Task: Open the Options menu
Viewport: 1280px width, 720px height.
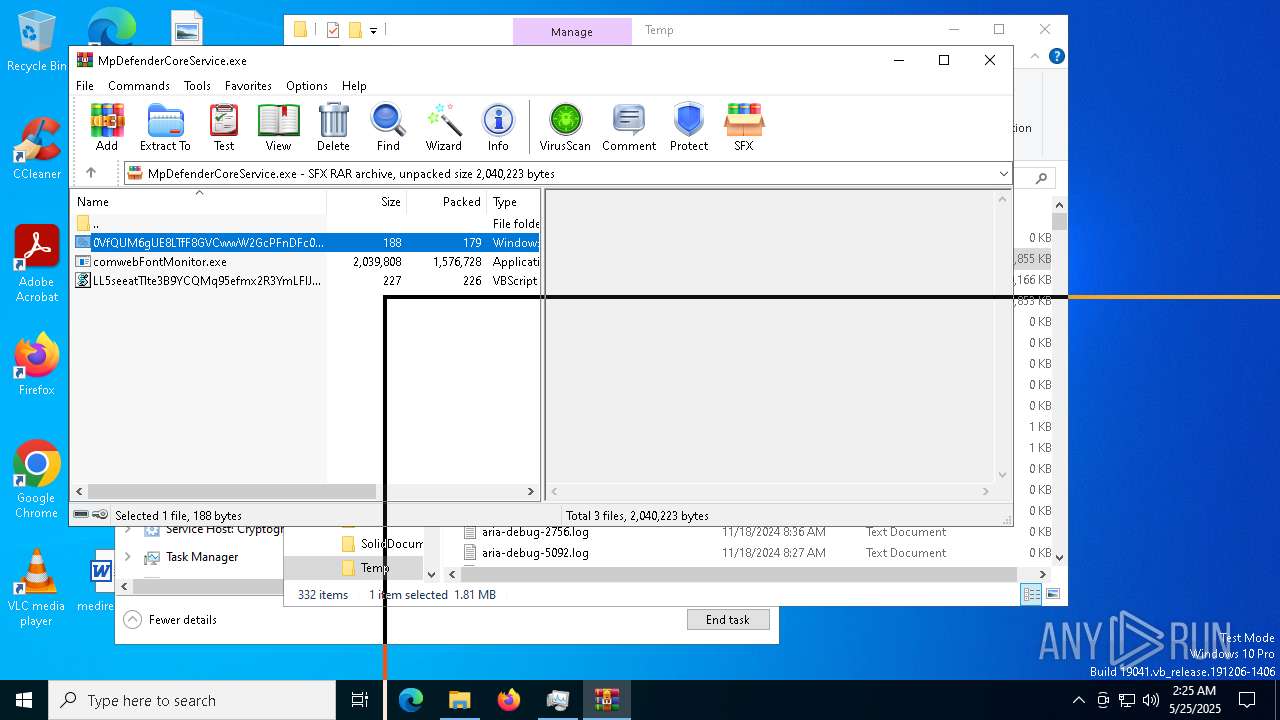Action: click(x=307, y=86)
